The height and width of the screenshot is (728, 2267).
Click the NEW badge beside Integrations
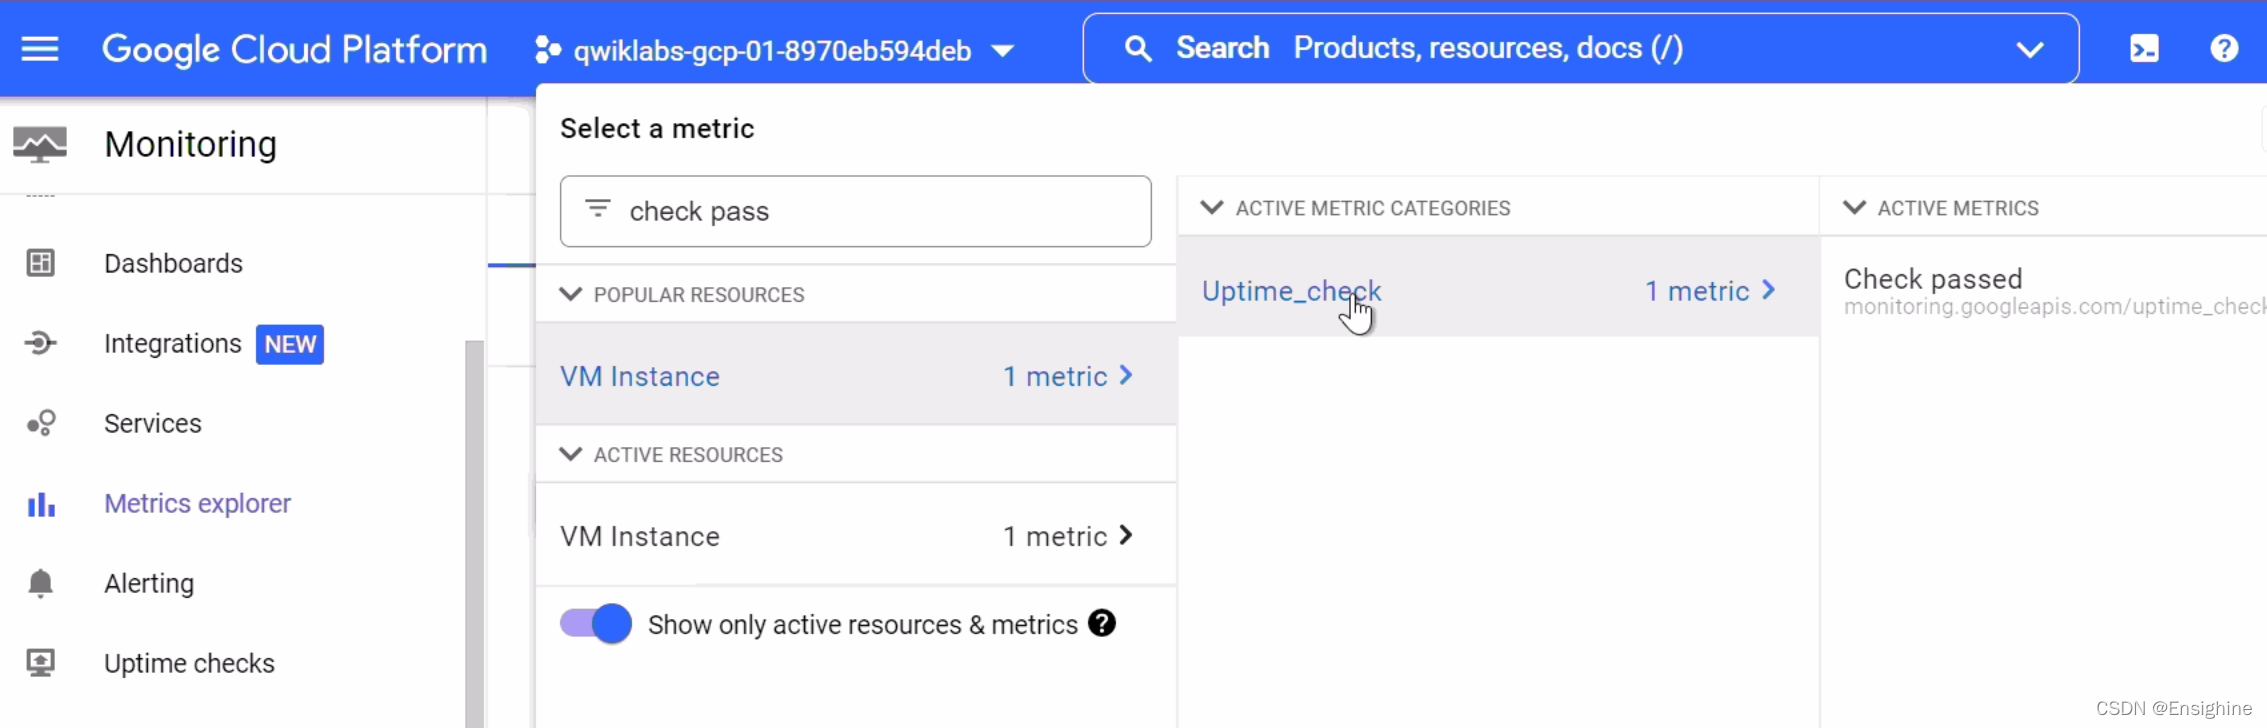pyautogui.click(x=290, y=344)
